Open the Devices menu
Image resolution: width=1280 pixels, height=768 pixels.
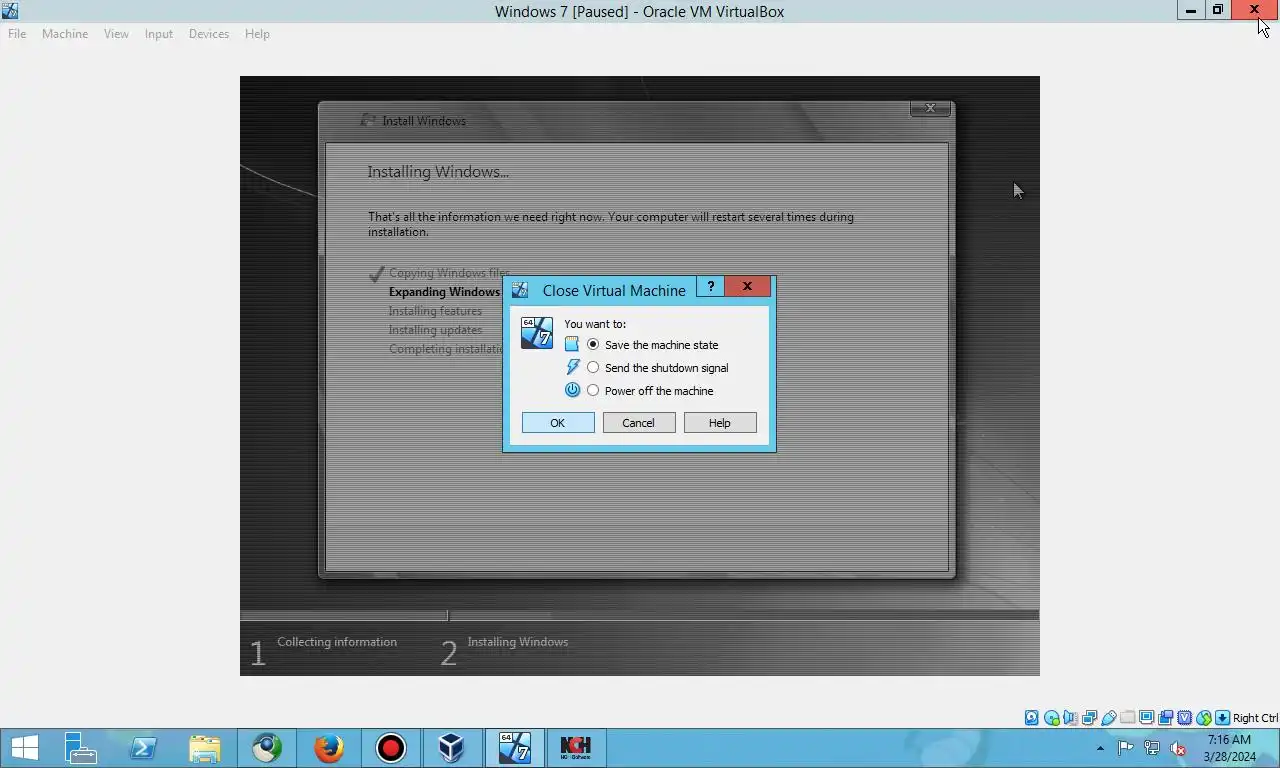(x=209, y=33)
